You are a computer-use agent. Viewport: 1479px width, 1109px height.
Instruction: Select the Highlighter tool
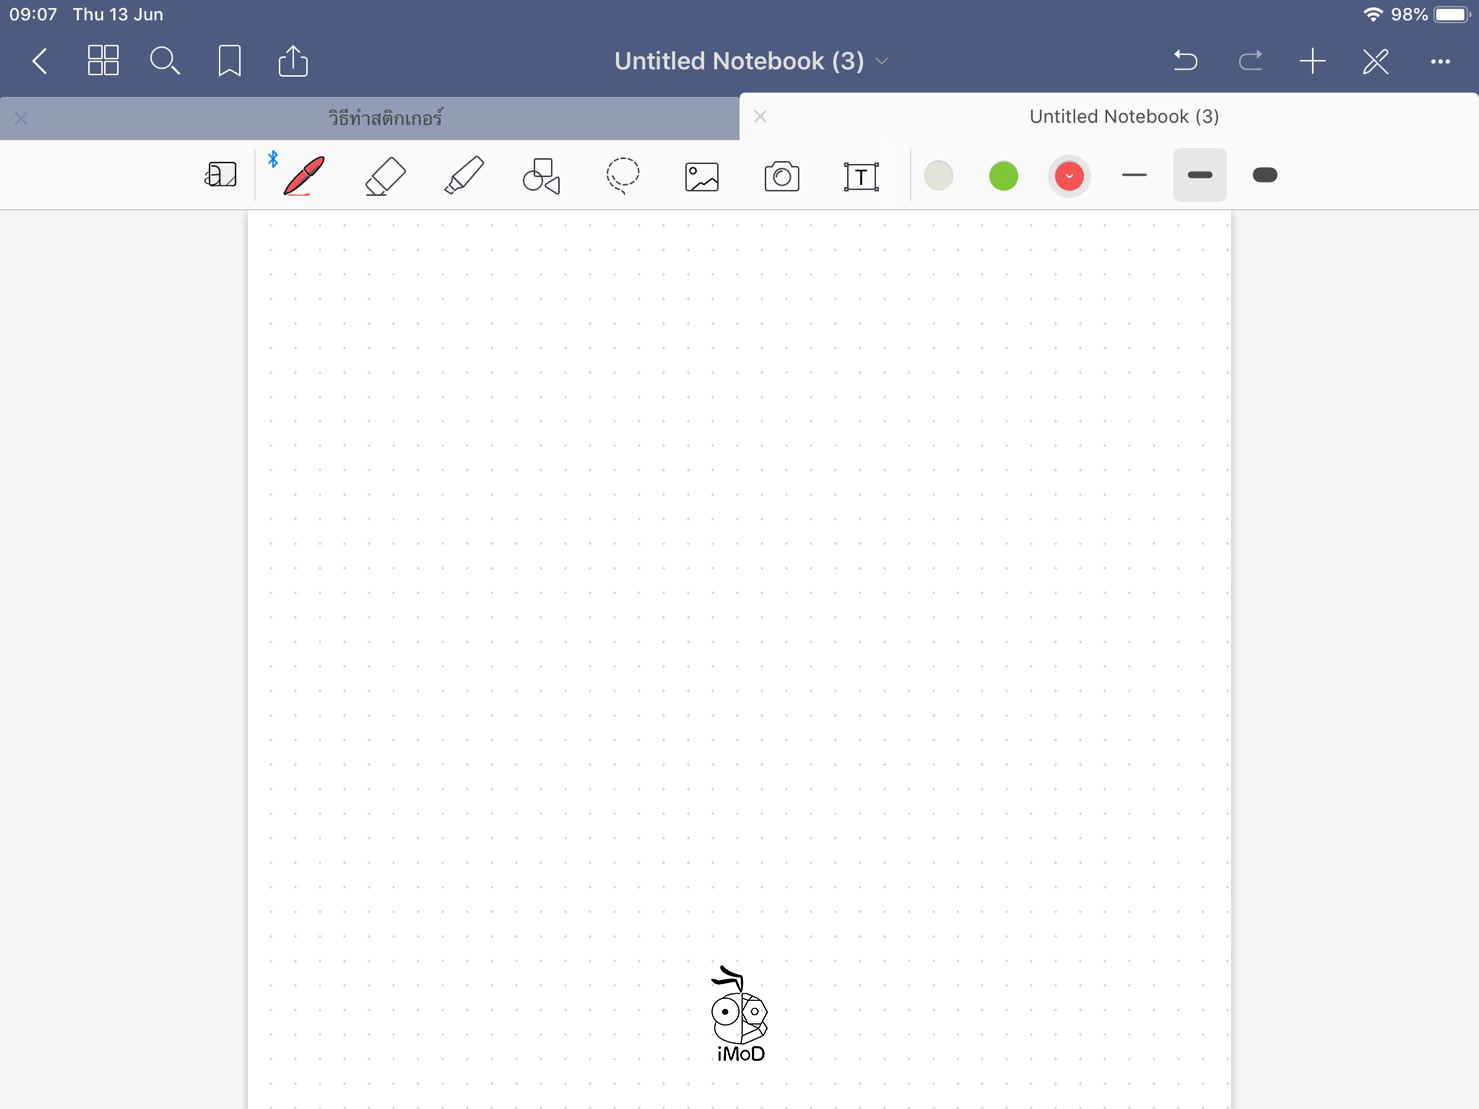pyautogui.click(x=464, y=176)
